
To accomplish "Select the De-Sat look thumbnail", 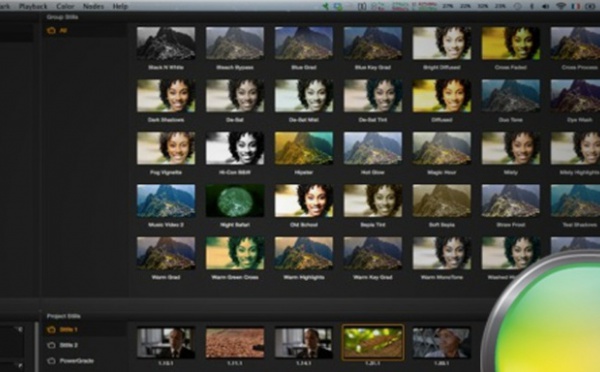I will pos(235,96).
